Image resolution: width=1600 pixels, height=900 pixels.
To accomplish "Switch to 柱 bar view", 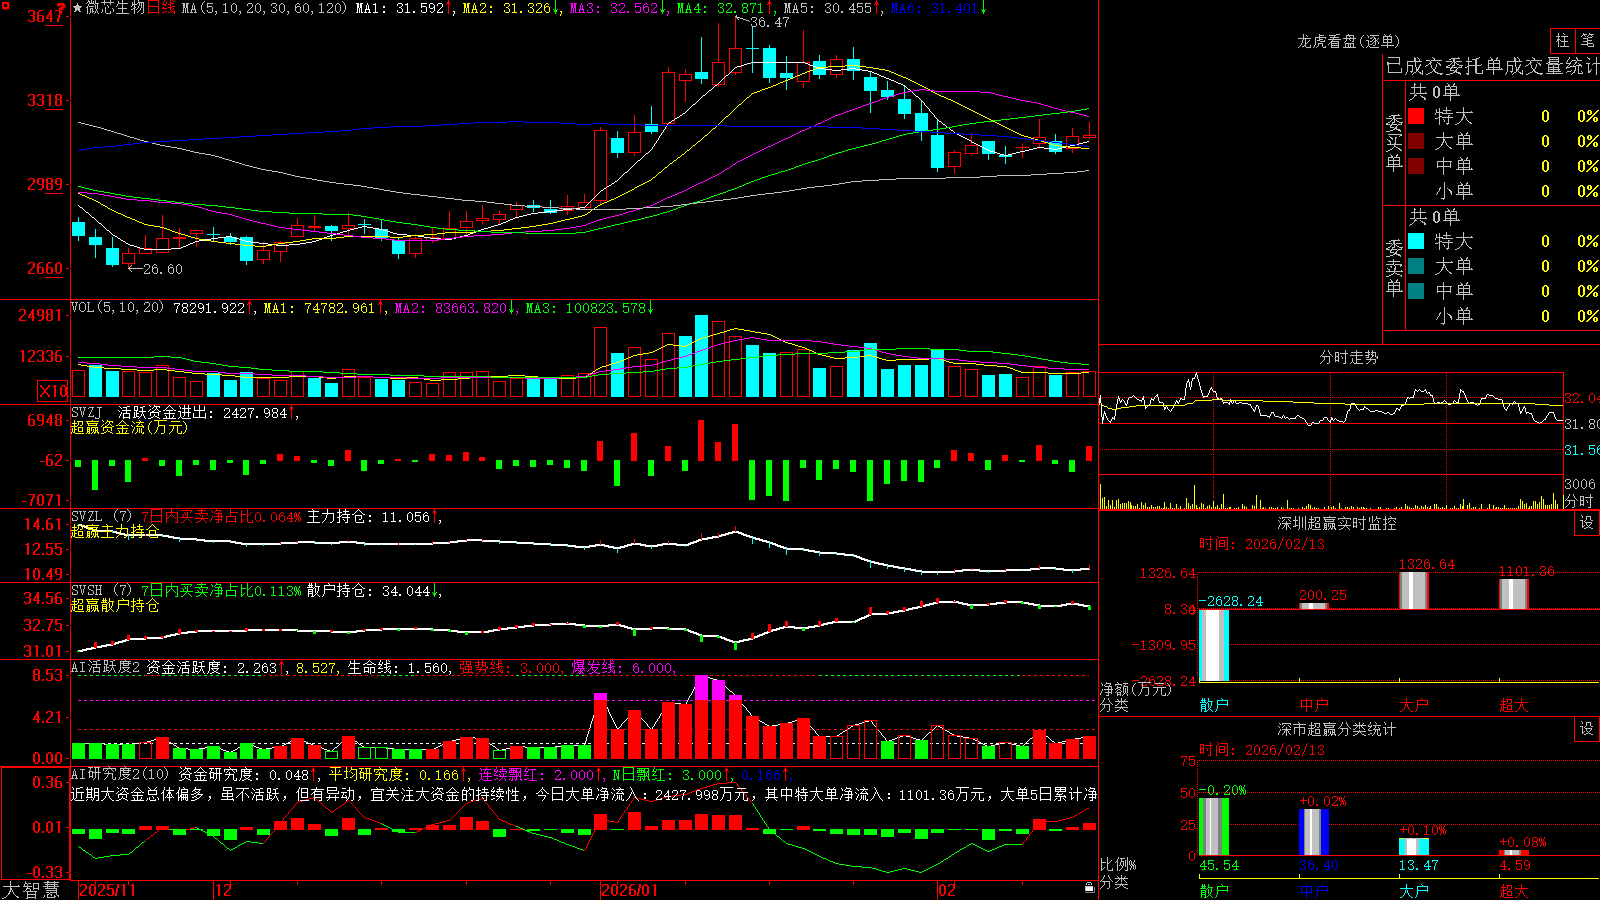I will tap(1562, 40).
